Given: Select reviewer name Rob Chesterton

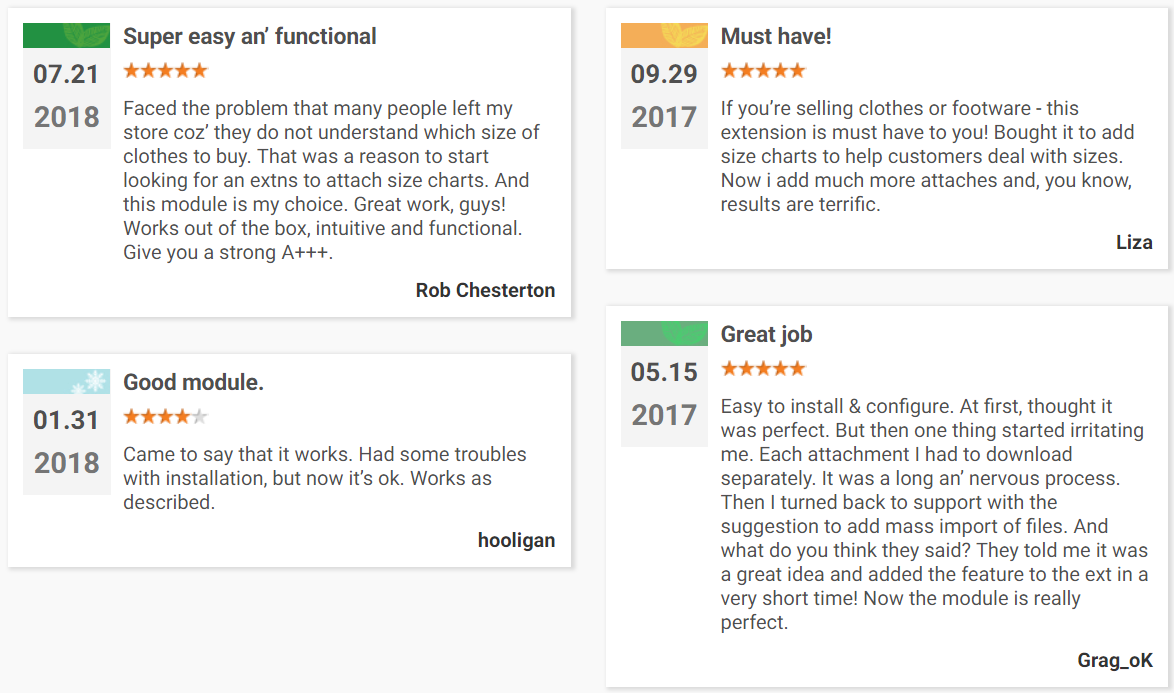Looking at the screenshot, I should coord(485,290).
